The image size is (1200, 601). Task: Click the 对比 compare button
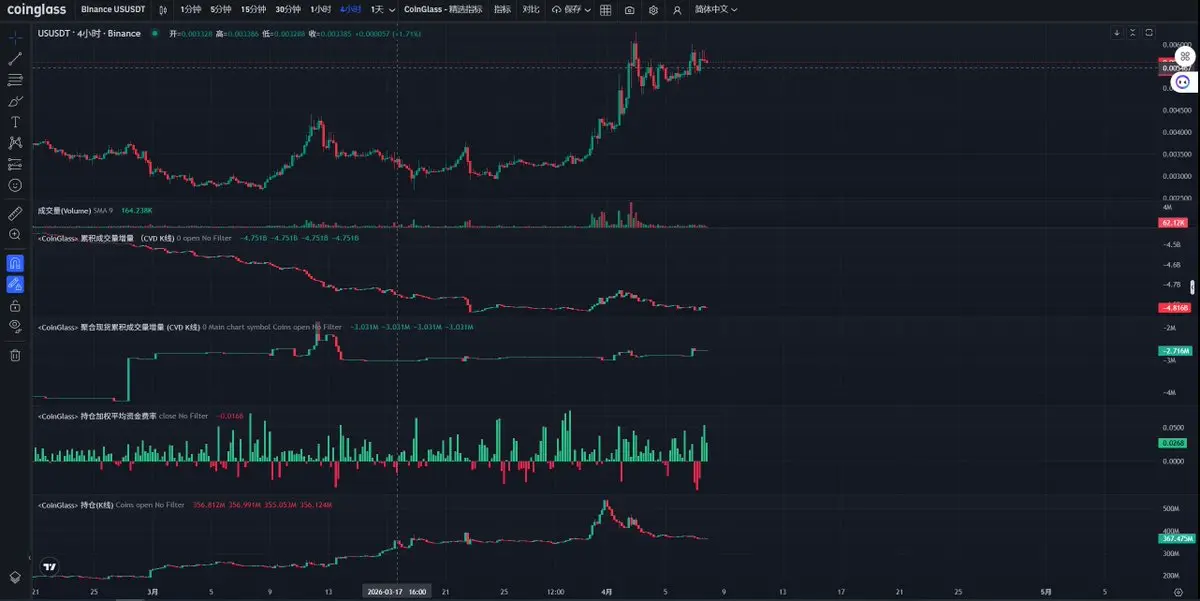click(531, 9)
